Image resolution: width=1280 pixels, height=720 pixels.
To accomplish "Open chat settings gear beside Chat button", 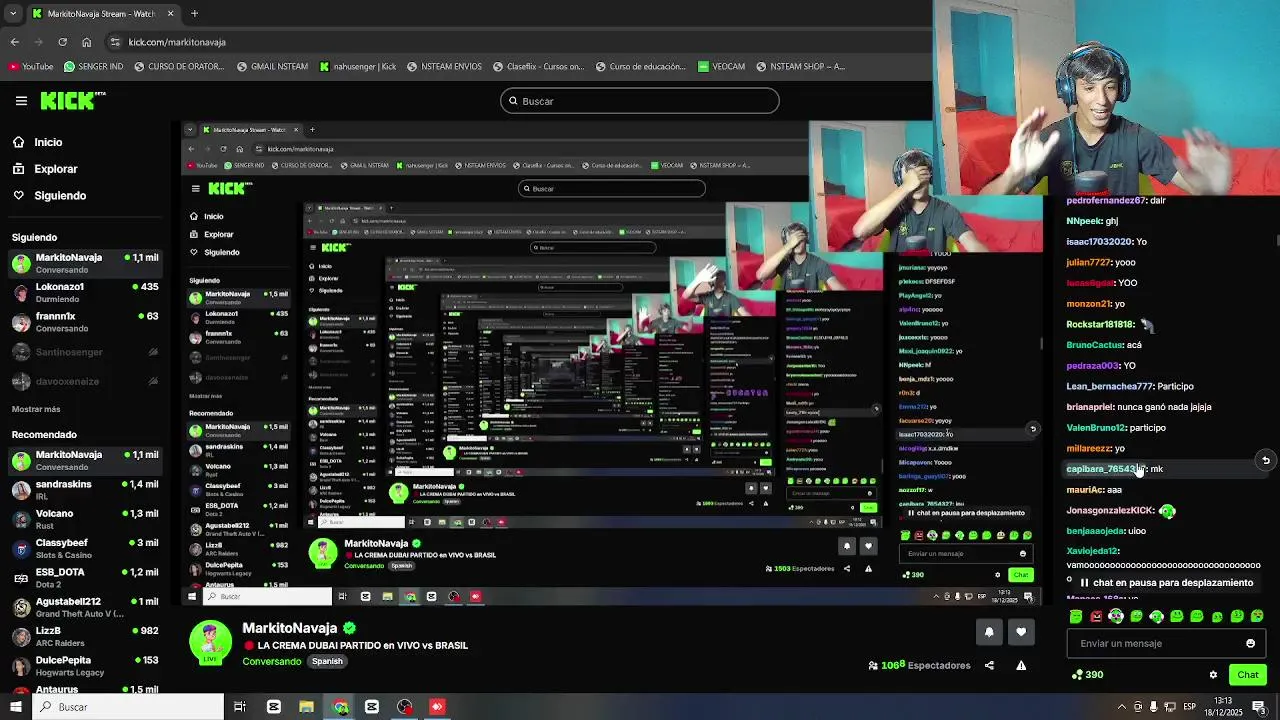I will click(x=1213, y=675).
